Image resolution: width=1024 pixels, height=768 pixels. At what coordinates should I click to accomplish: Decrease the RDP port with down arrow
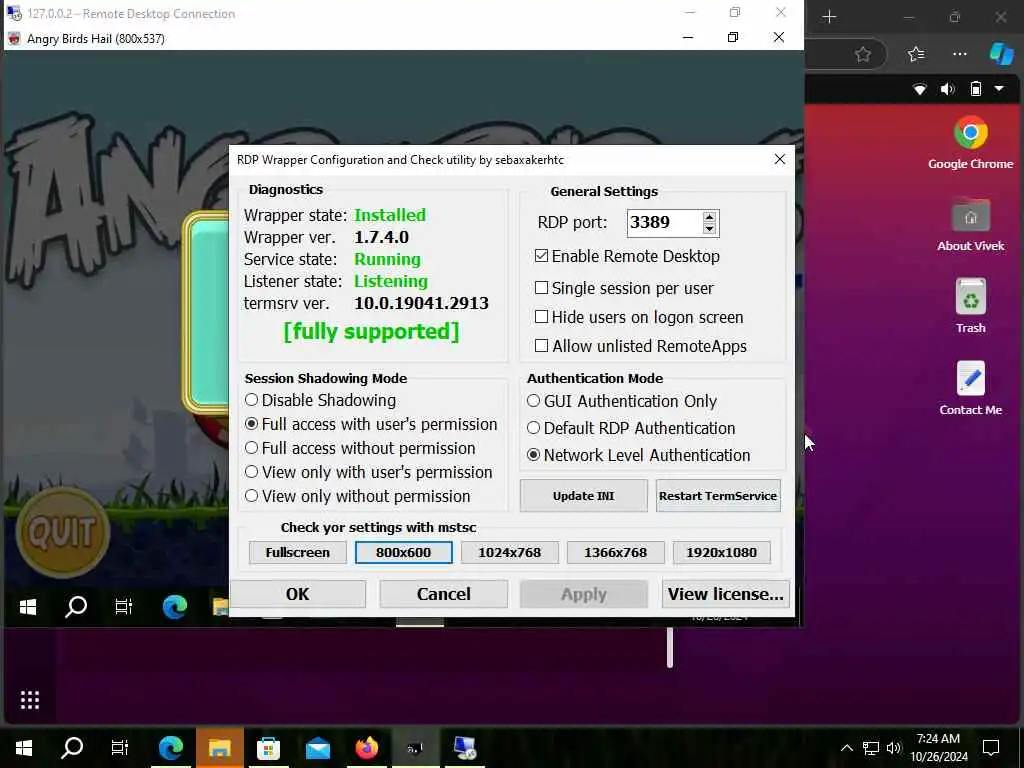709,229
